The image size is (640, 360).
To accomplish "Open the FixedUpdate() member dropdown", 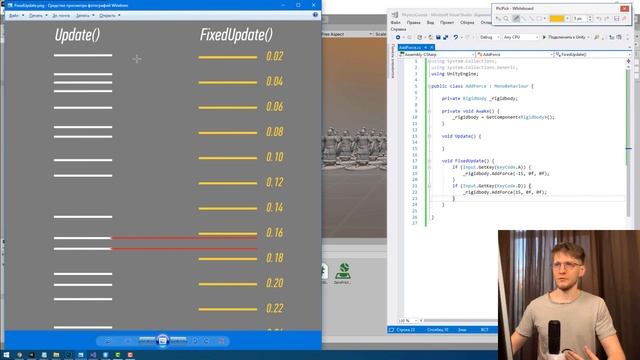I will pyautogui.click(x=592, y=54).
